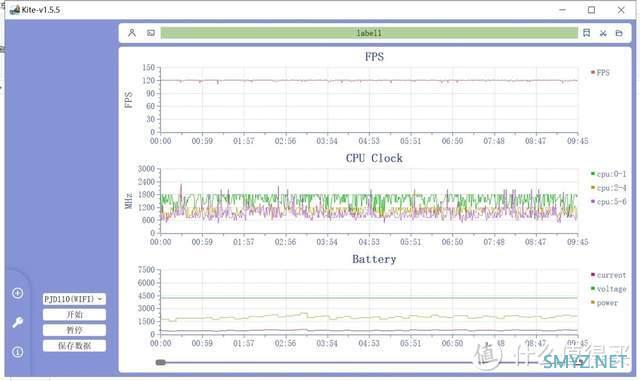Open the wrench settings icon in sidebar

(18, 322)
